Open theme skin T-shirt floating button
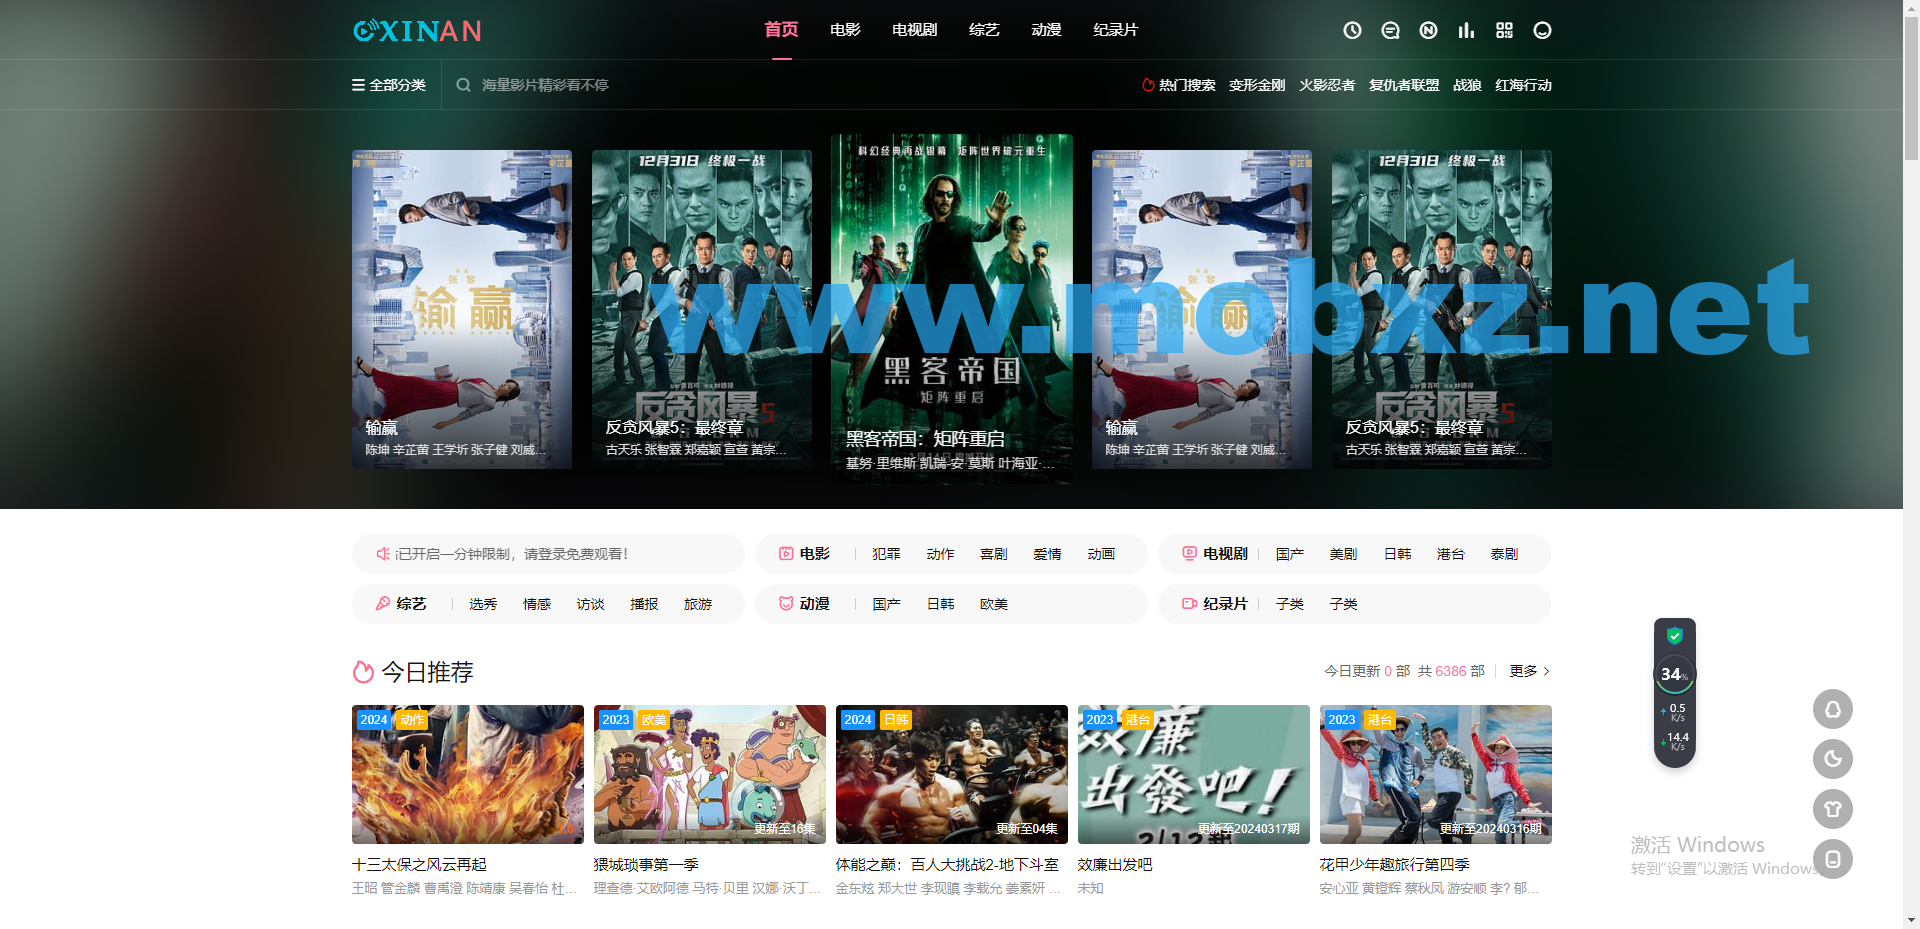This screenshot has width=1920, height=929. point(1832,809)
